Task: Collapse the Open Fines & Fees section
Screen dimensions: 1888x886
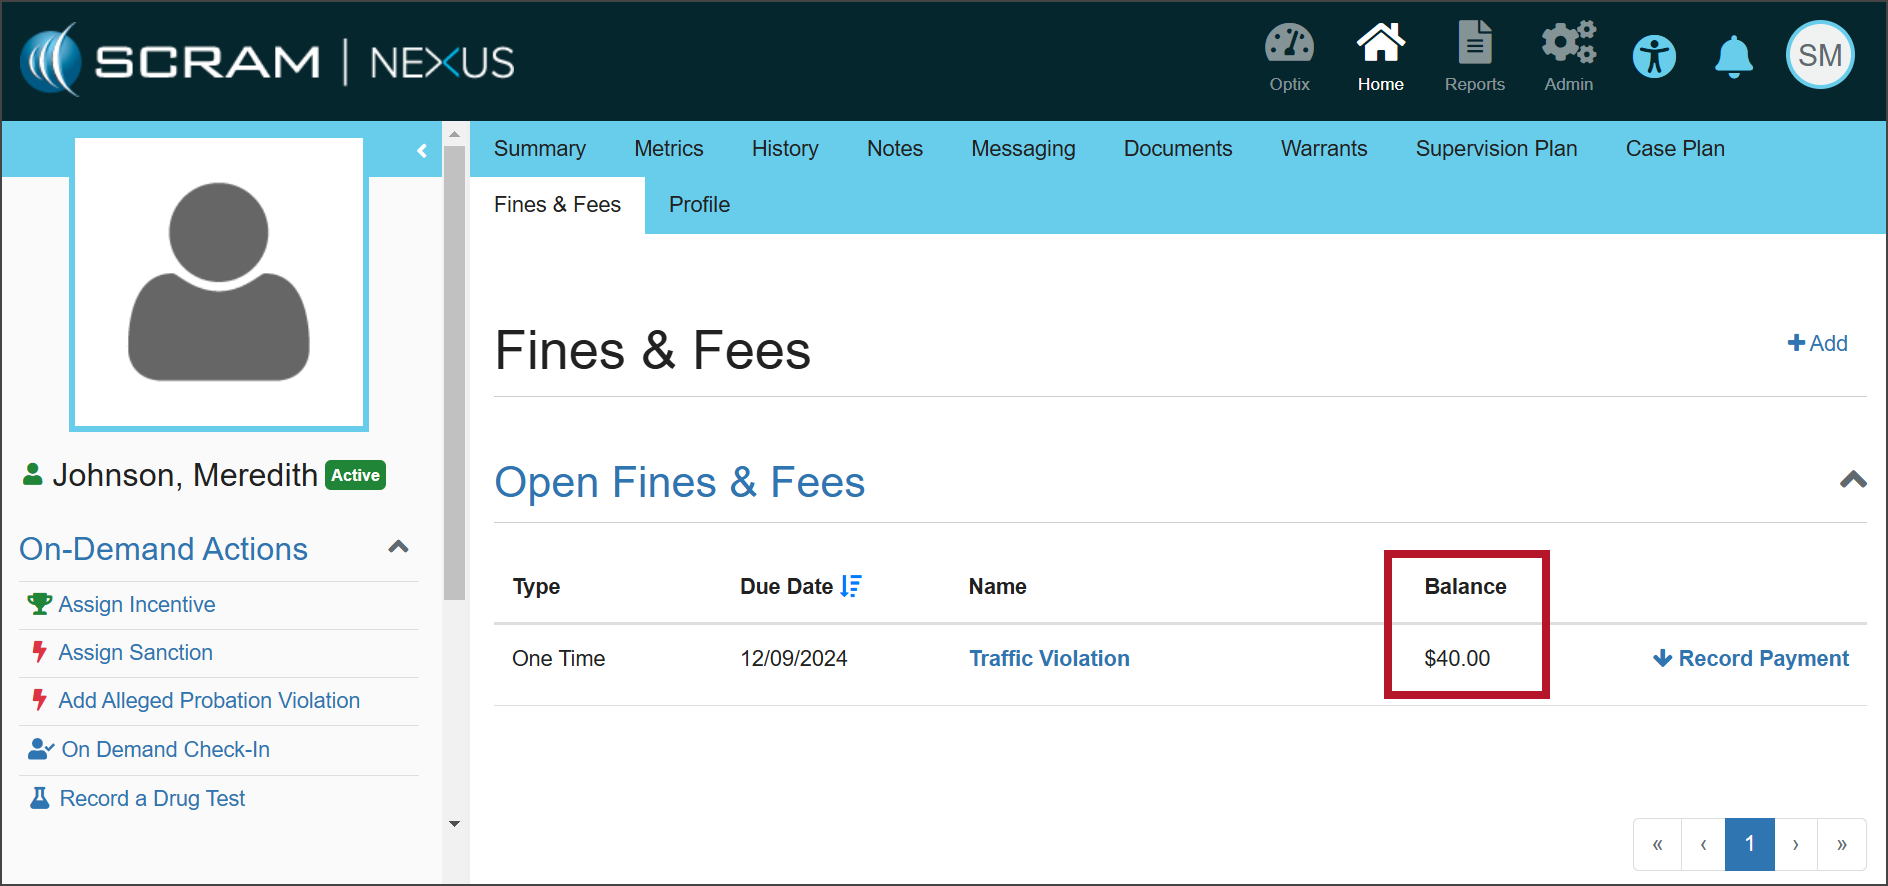Action: [x=1852, y=480]
